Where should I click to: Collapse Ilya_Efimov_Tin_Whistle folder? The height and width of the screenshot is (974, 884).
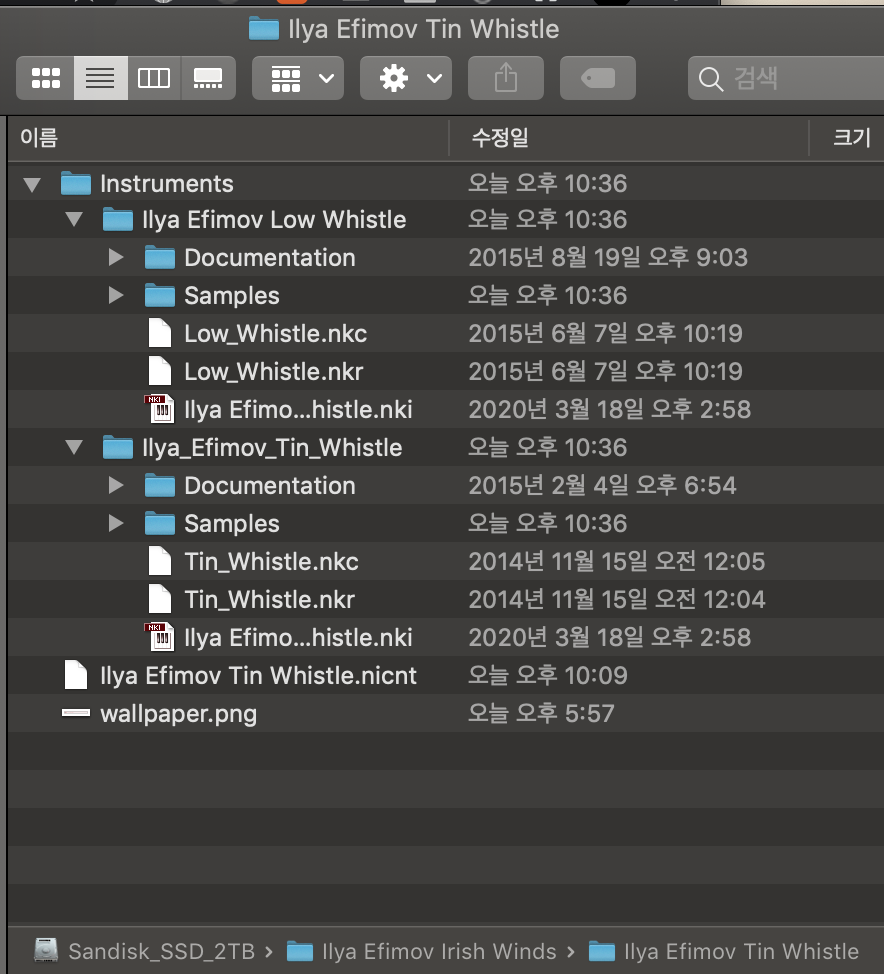(74, 447)
